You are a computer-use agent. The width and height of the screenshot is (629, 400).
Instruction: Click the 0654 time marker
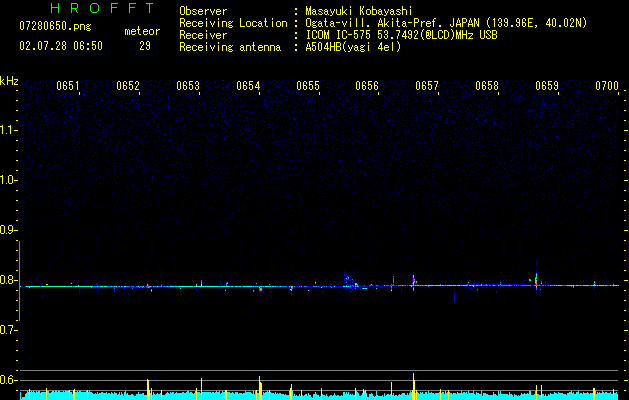[248, 86]
